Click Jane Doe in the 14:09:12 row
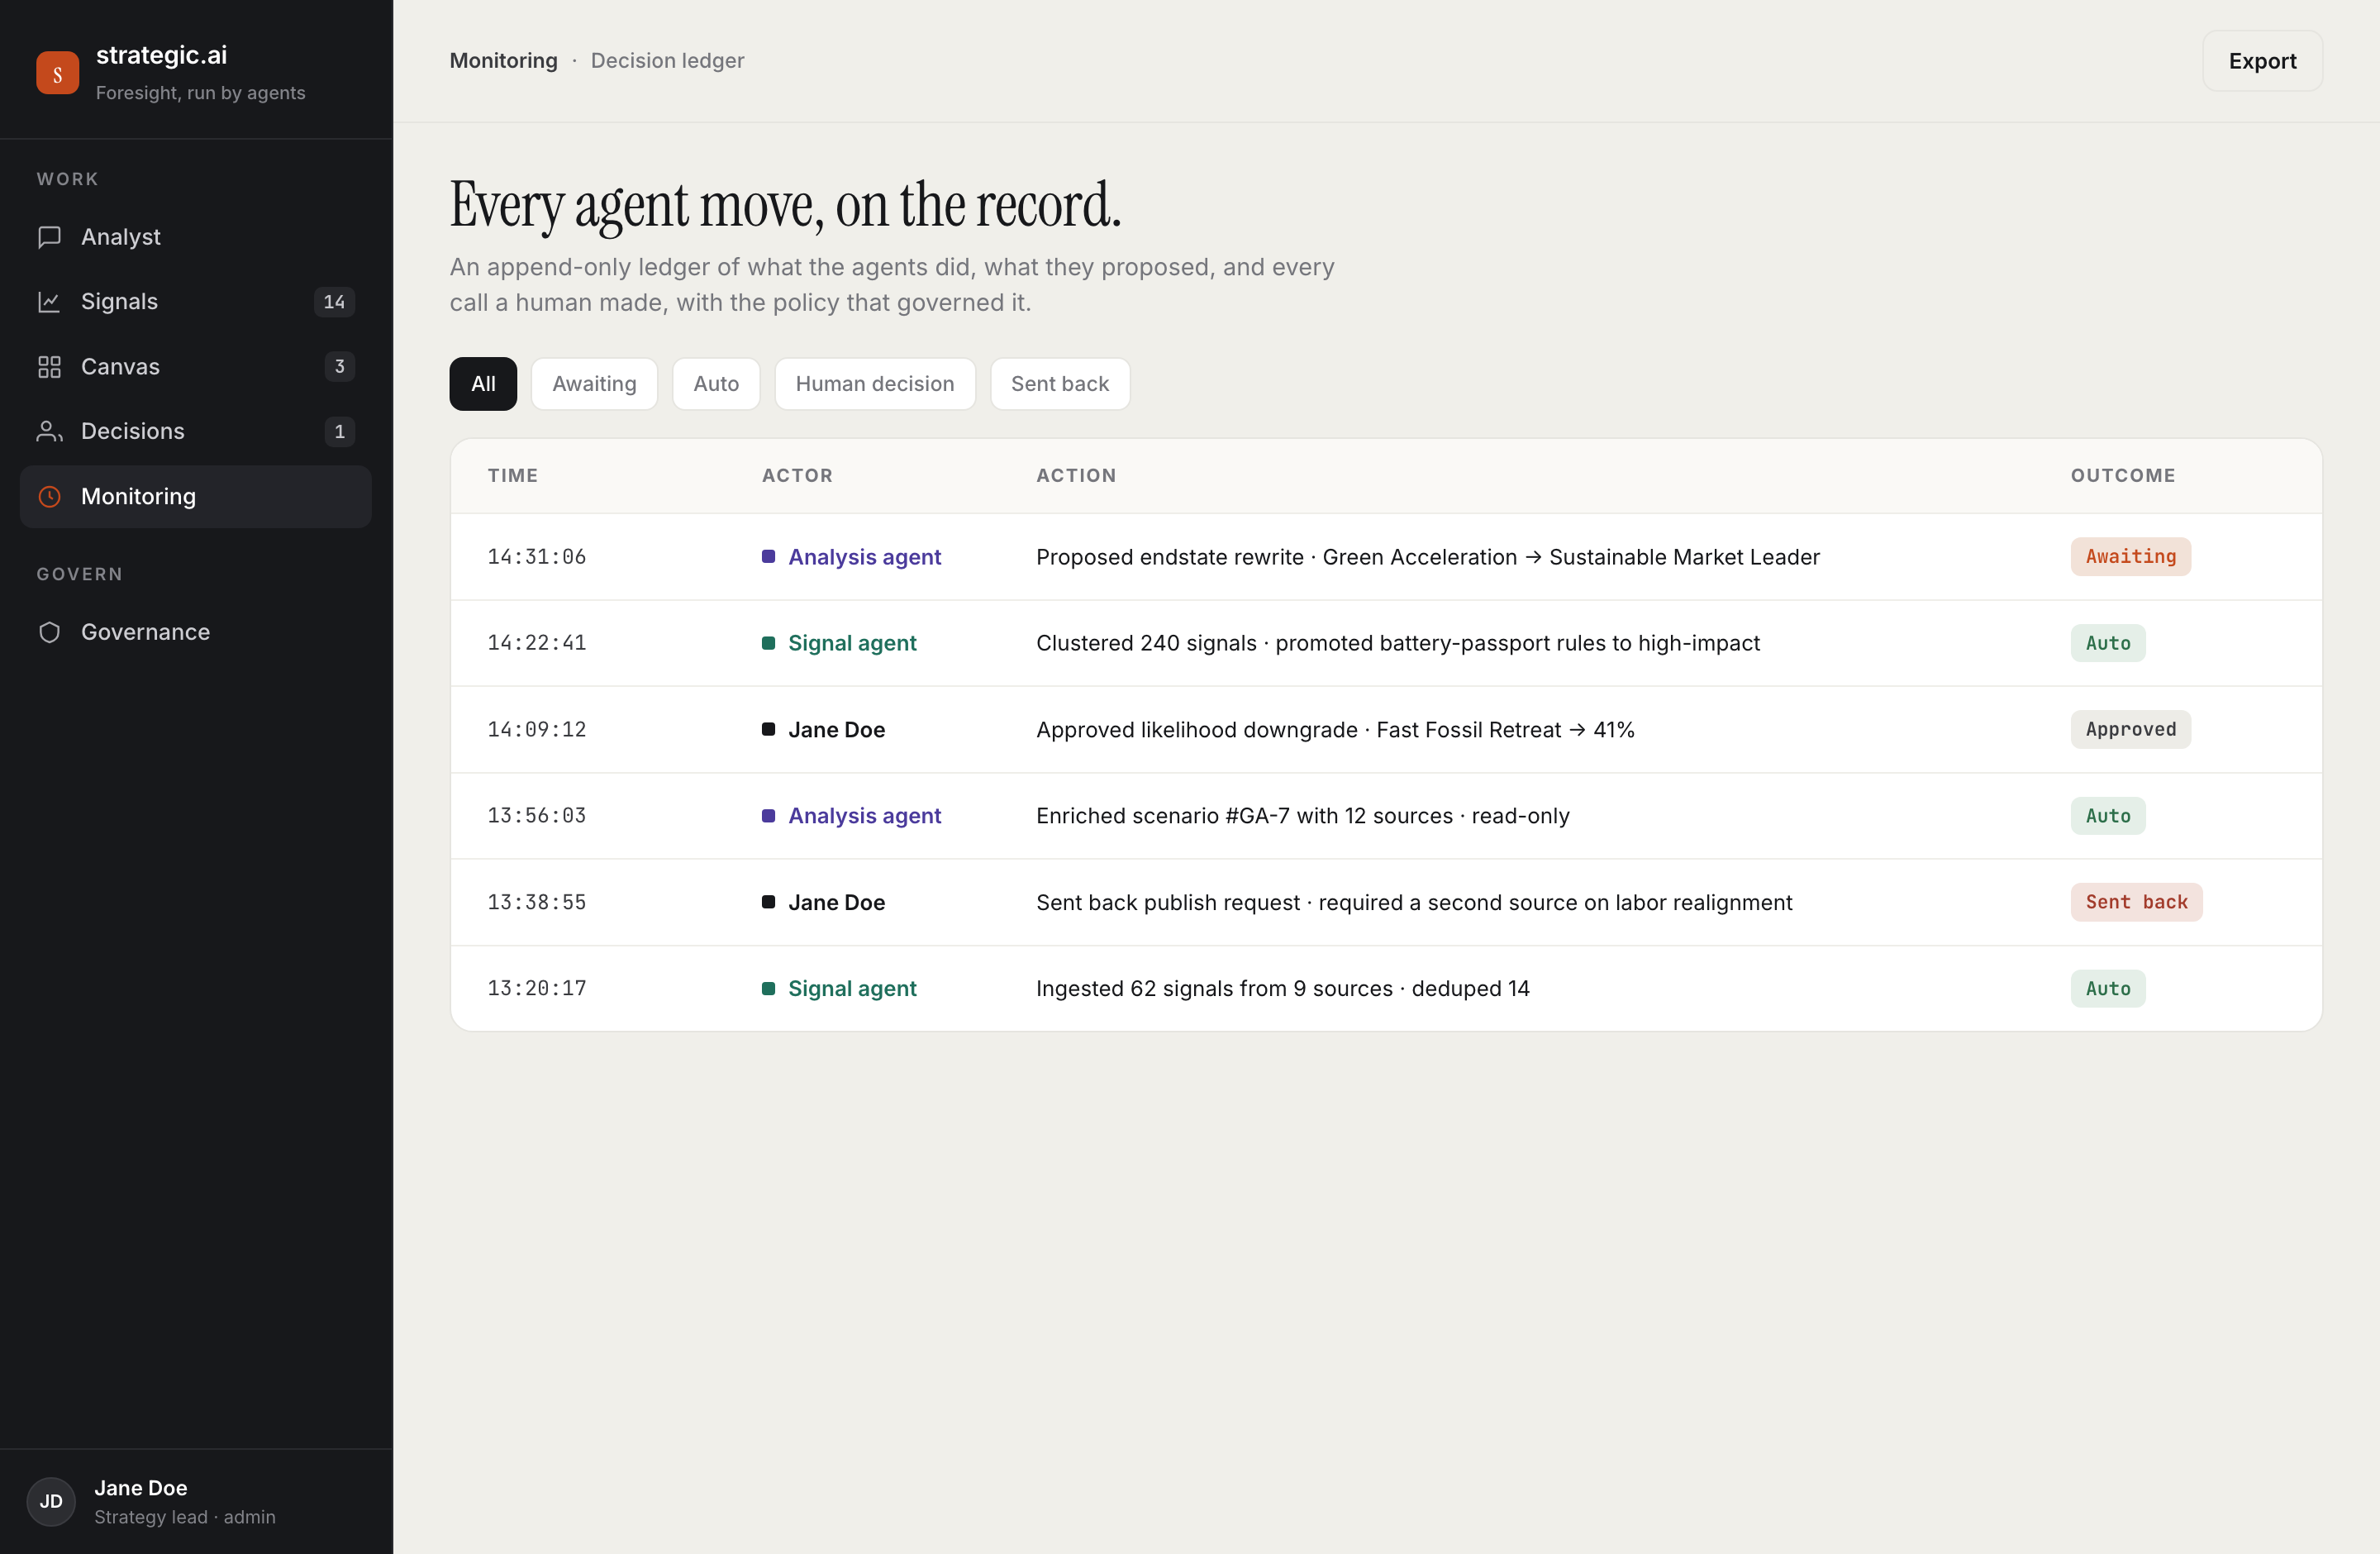 click(837, 730)
